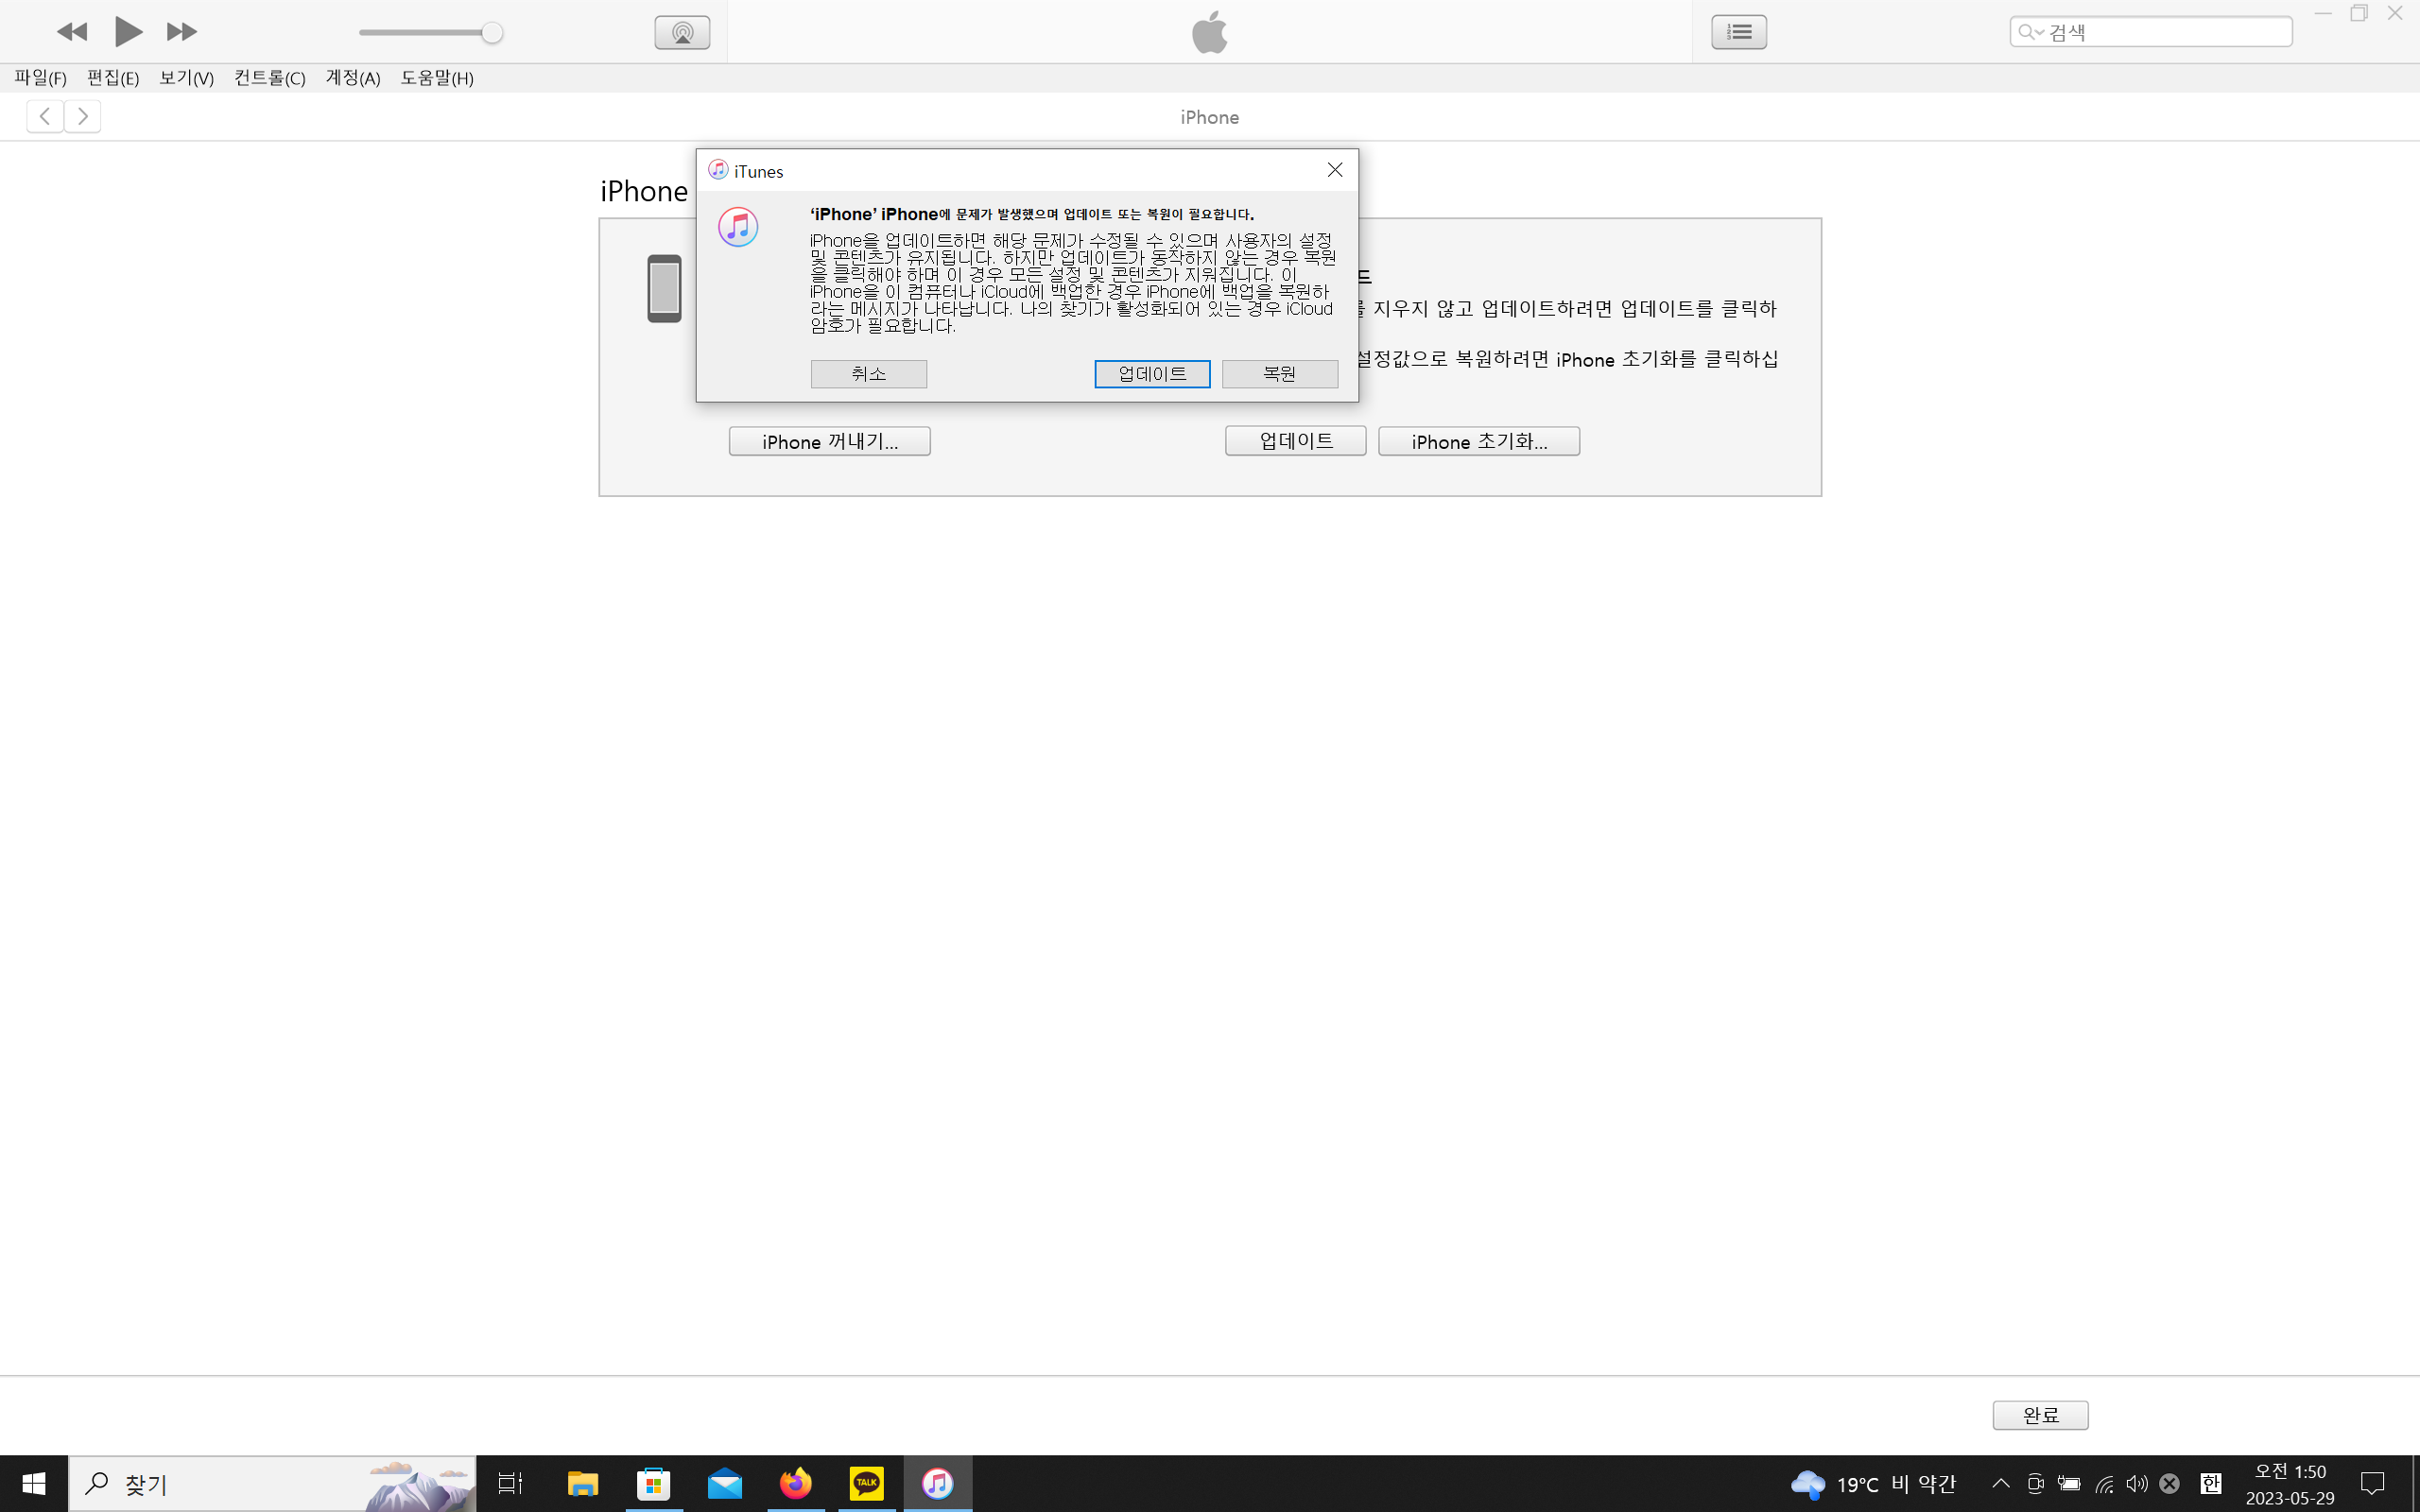Click 업데이트 in the iTunes dialog
This screenshot has height=1512, width=2420.
[1152, 374]
